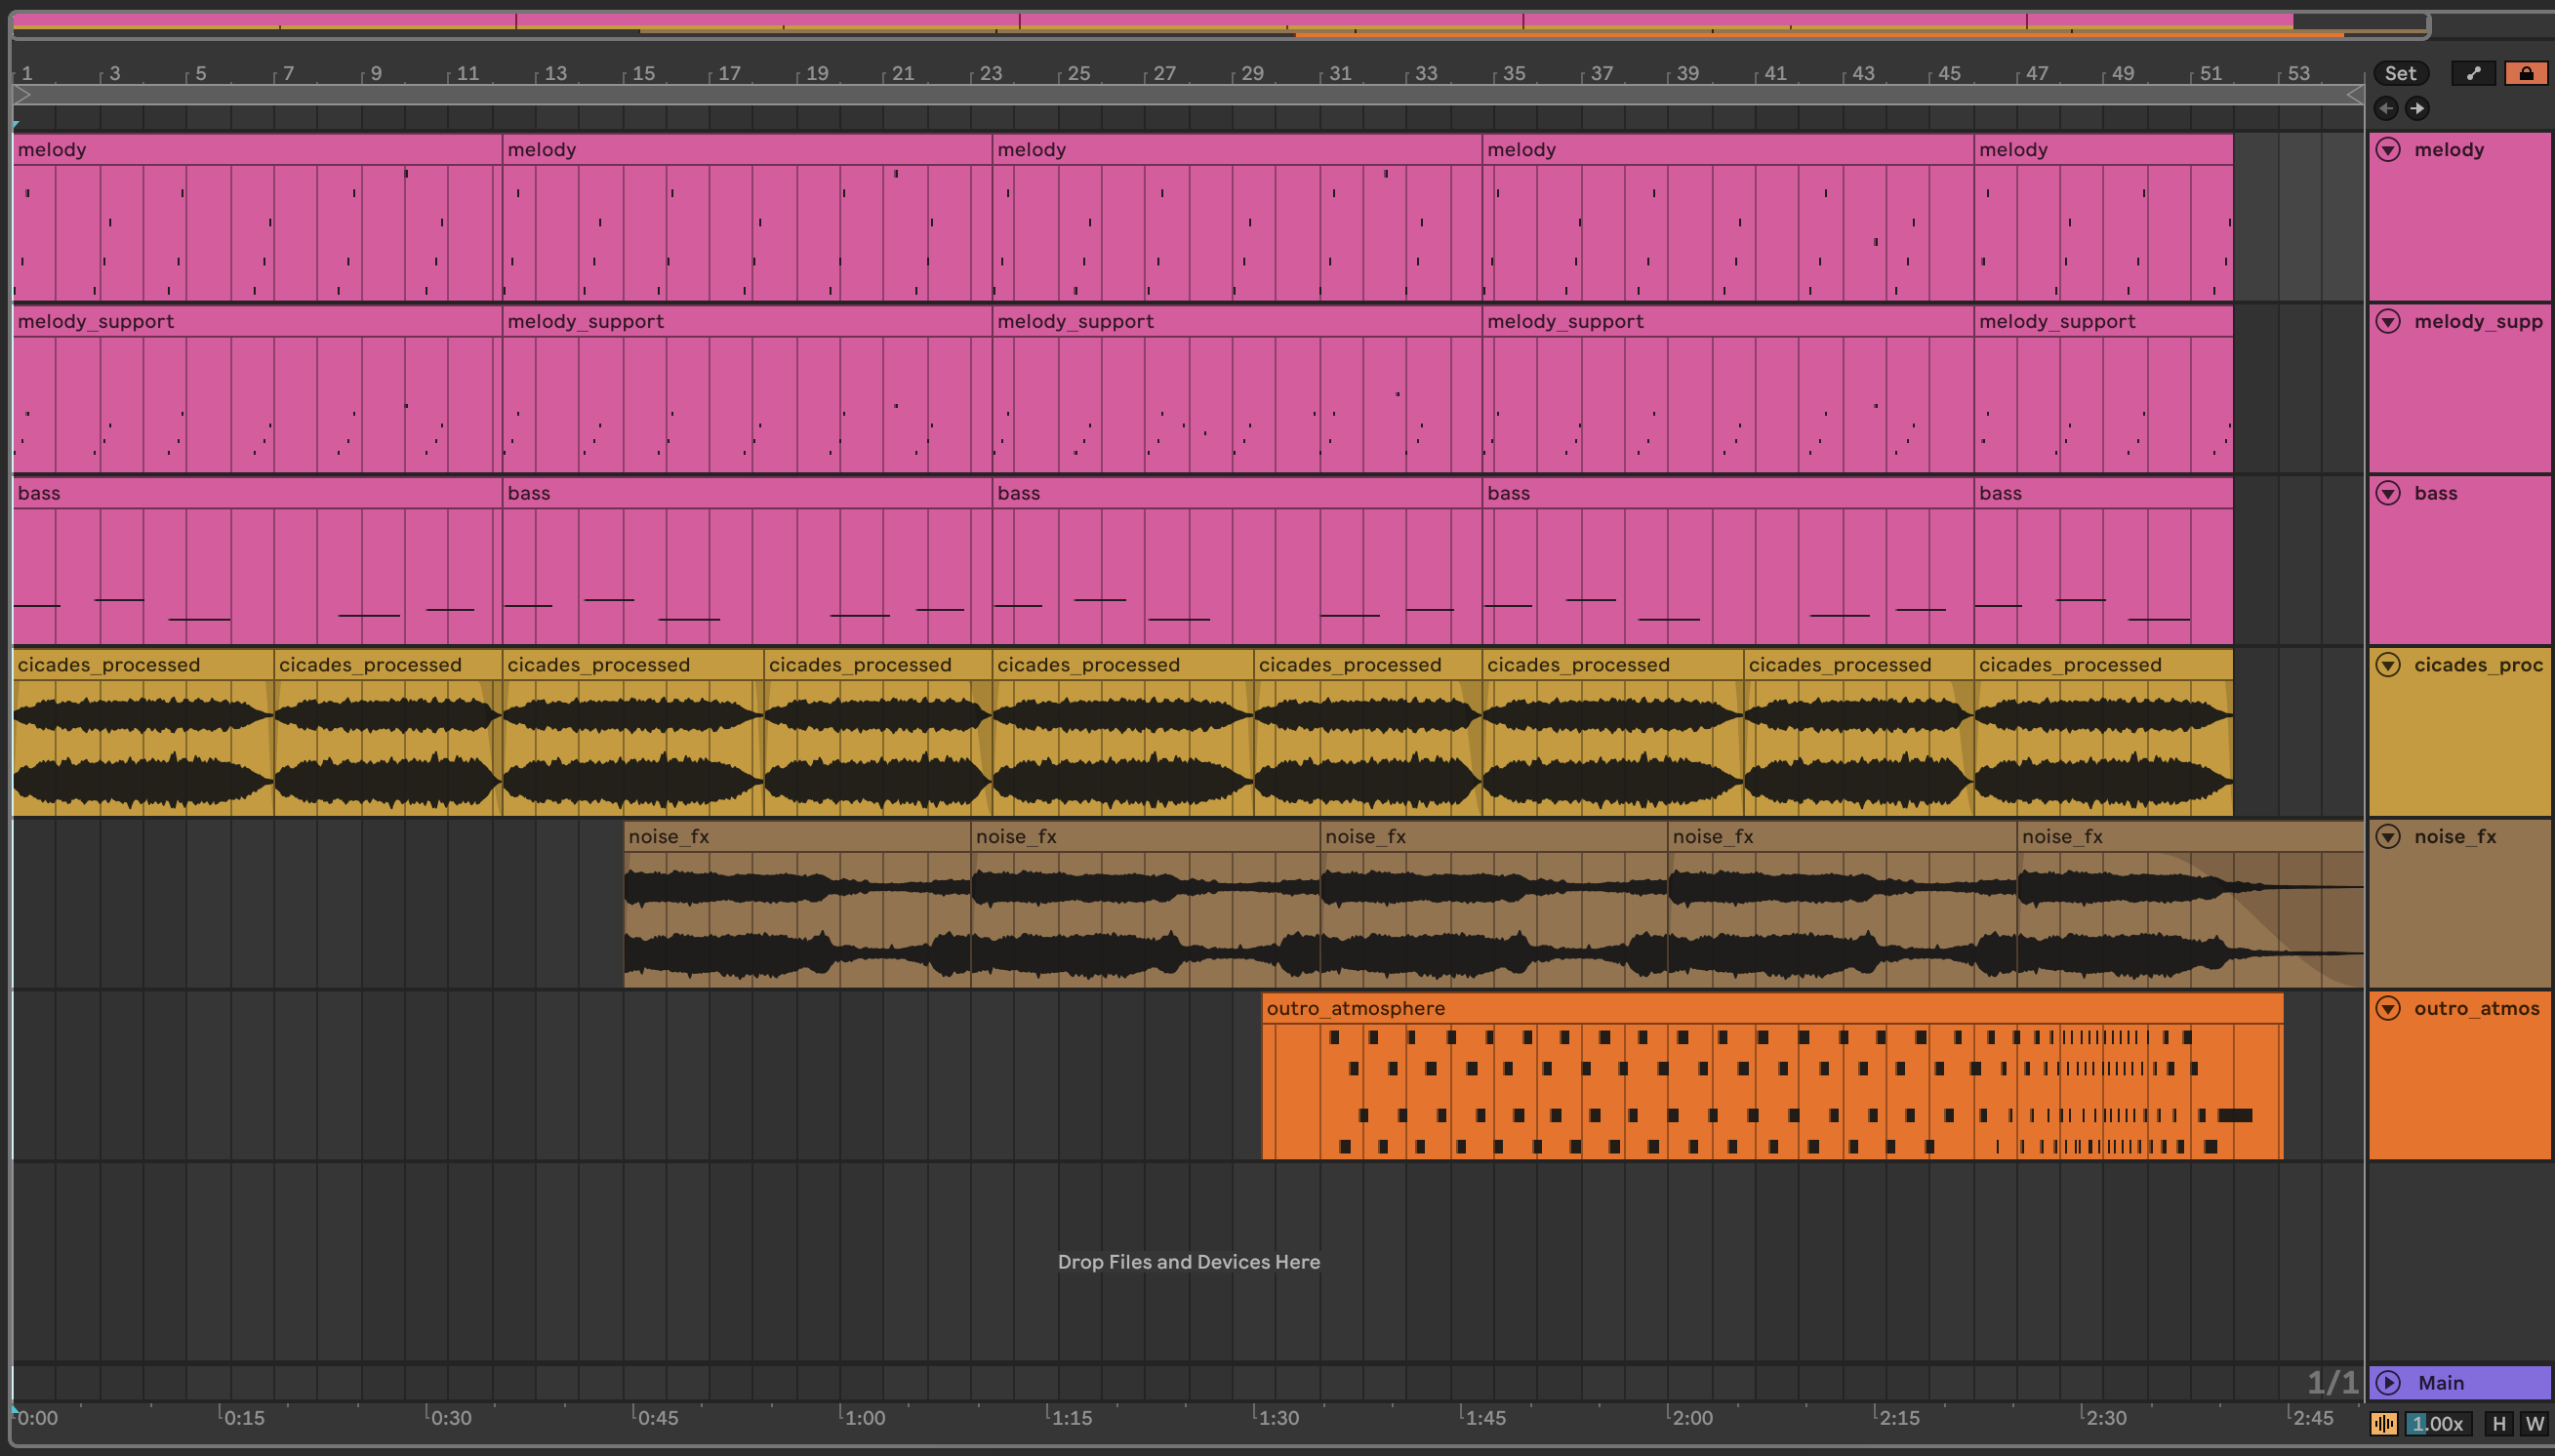Fold the outro_atmos track triangle

click(x=2388, y=1008)
